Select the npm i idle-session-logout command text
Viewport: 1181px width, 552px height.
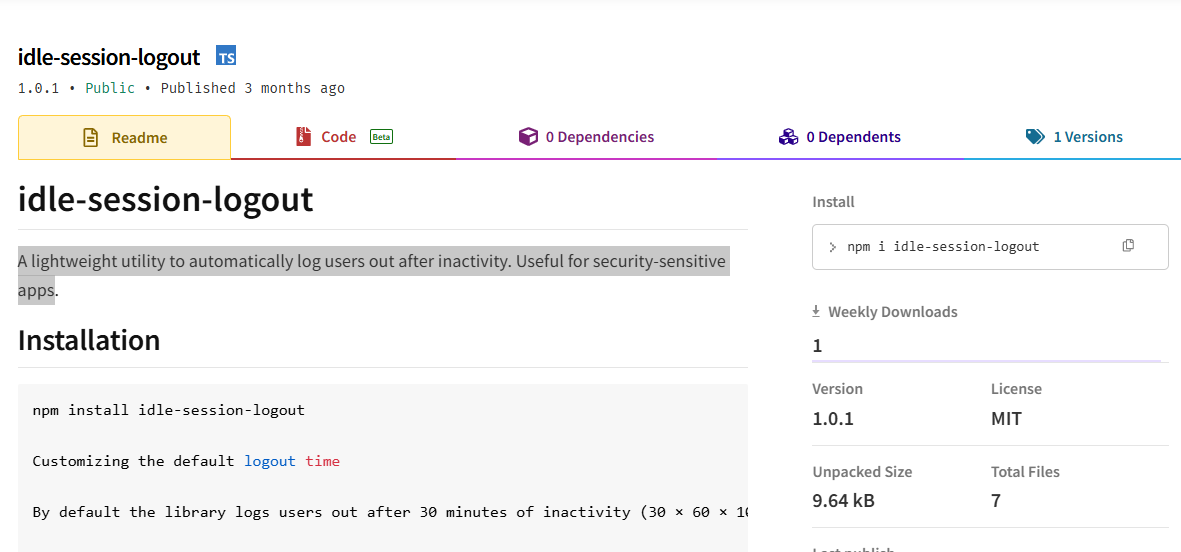[943, 247]
